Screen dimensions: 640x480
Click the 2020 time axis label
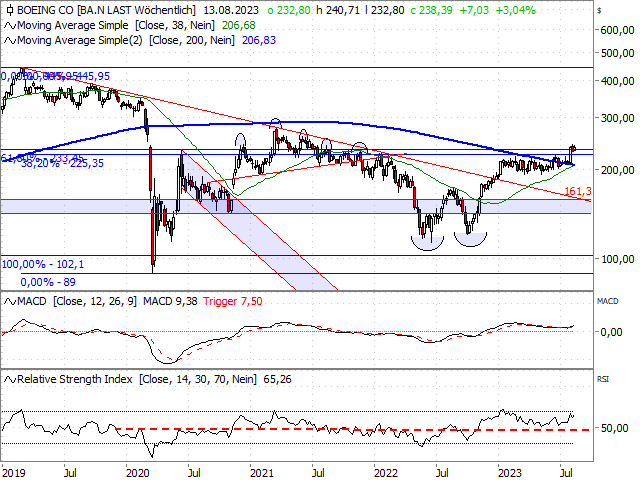click(x=138, y=473)
